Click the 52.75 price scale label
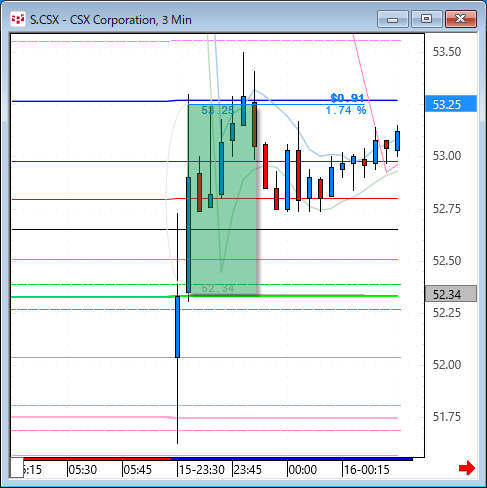The image size is (487, 488). 447,209
